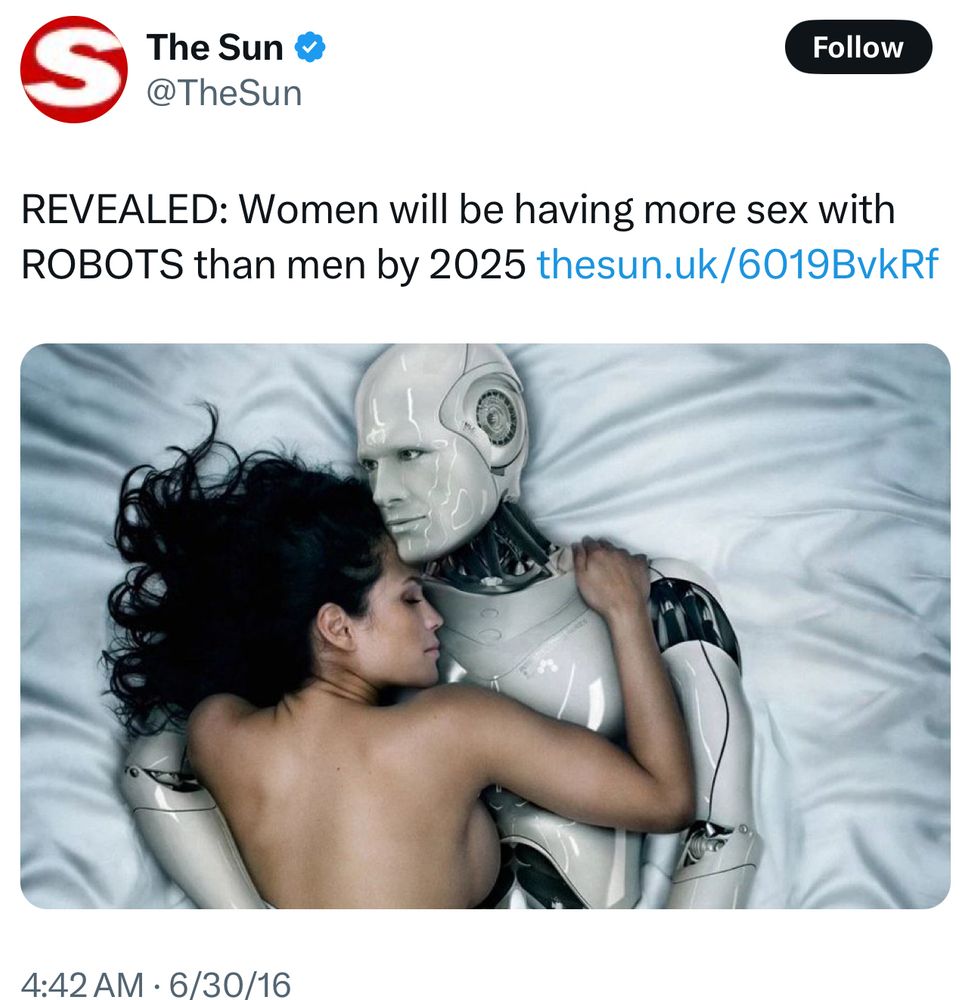Click the word ROBOTS in the tweet
971x1000 pixels.
click(x=102, y=264)
